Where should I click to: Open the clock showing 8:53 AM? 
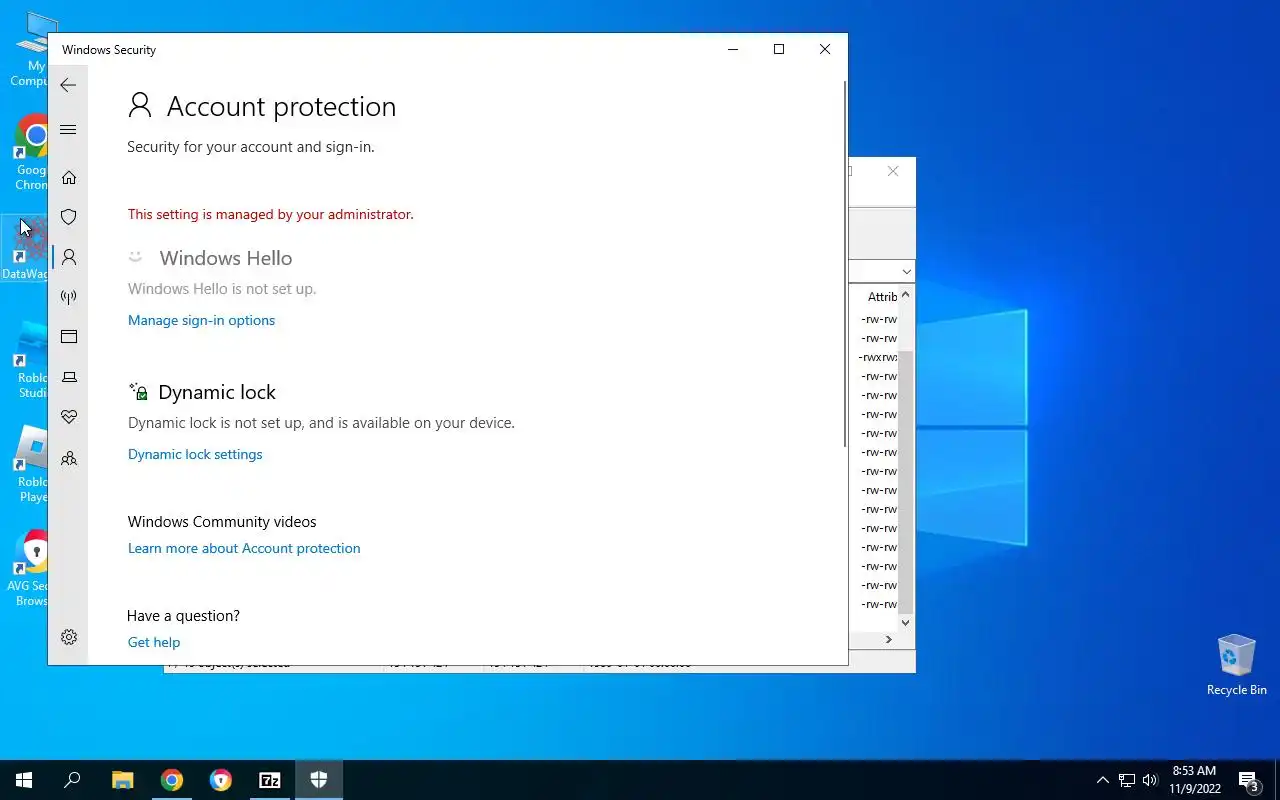(1195, 780)
